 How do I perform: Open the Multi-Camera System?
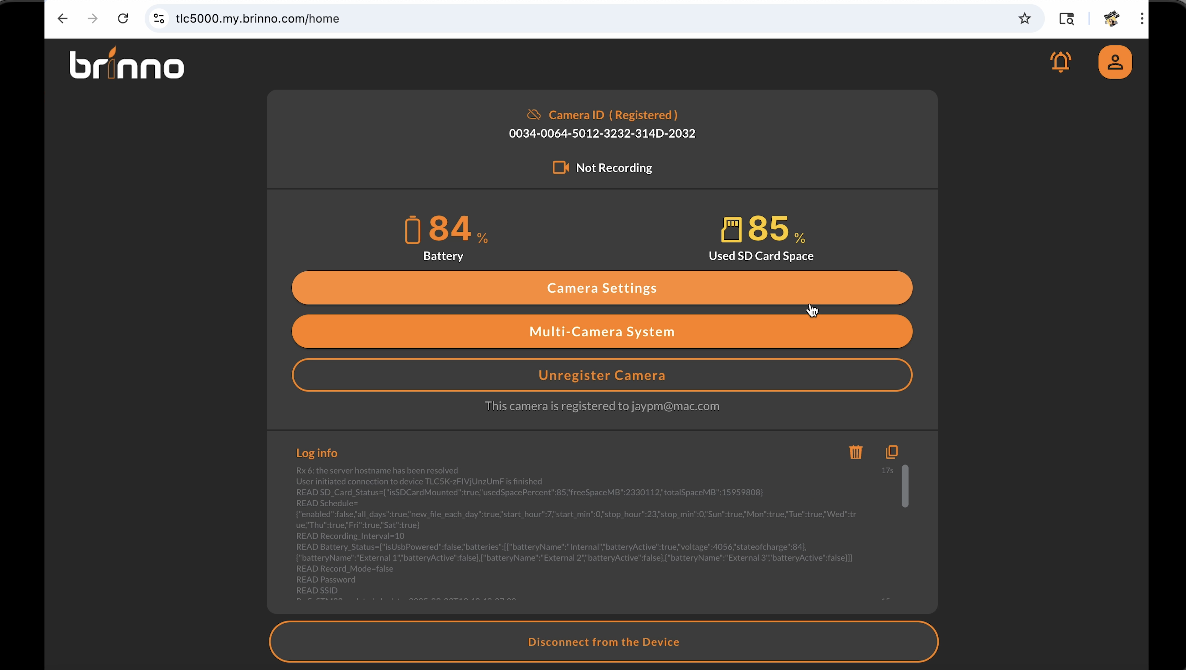(602, 332)
